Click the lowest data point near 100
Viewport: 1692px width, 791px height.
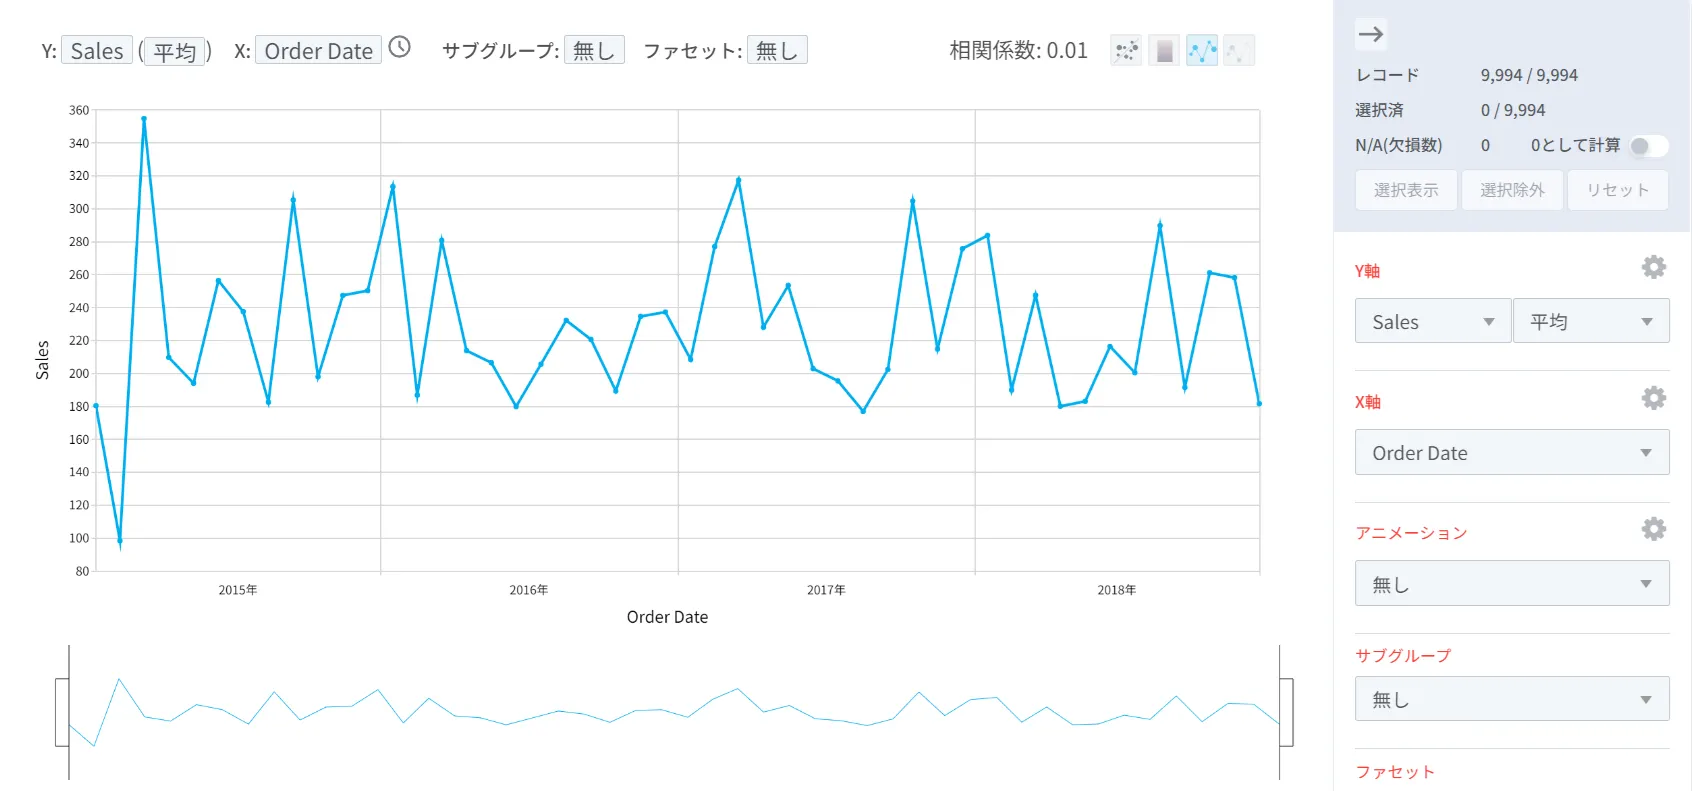pyautogui.click(x=120, y=541)
